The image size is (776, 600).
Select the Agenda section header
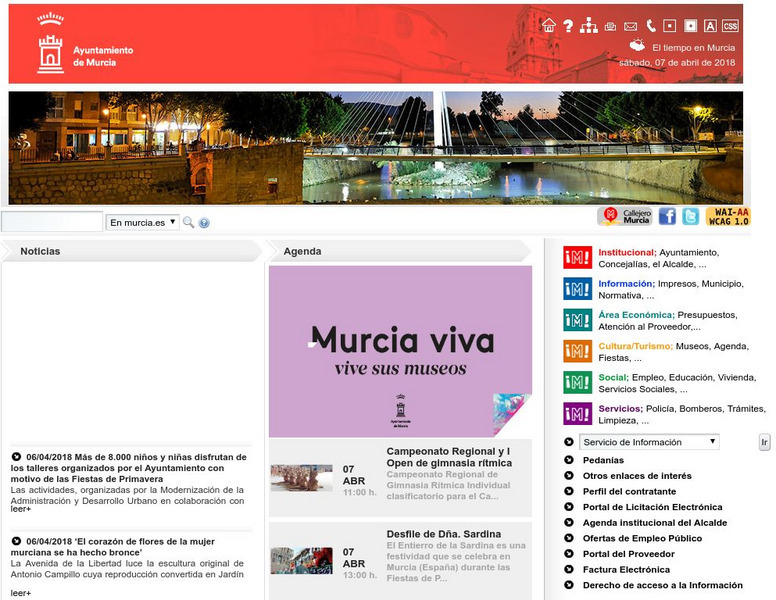302,251
